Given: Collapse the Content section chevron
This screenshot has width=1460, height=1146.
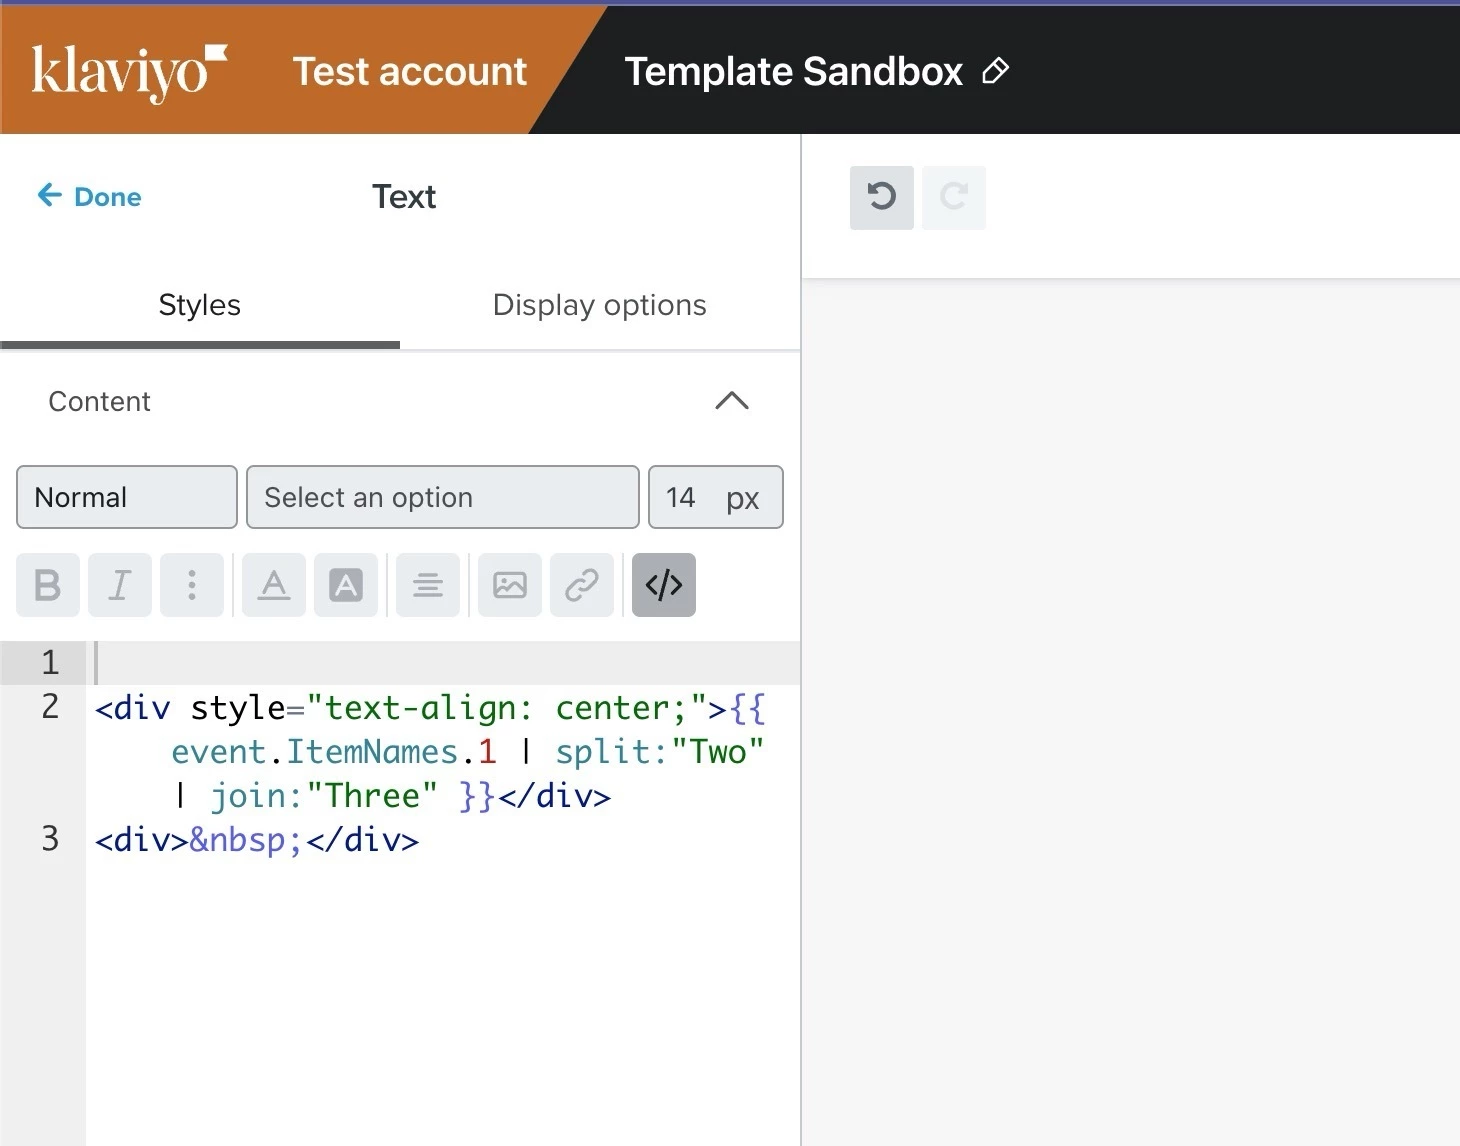Looking at the screenshot, I should pos(732,401).
